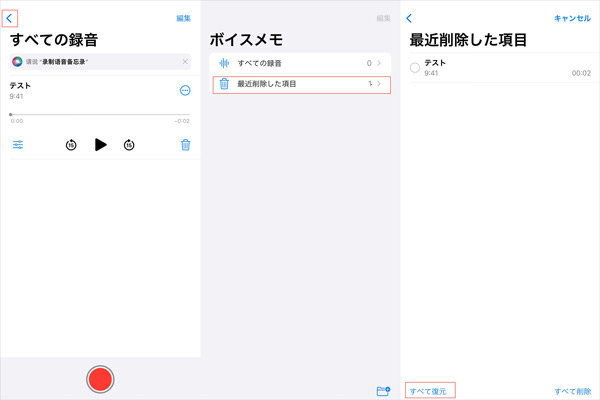Skip forward 15 seconds
Viewport: 600px width, 400px height.
[x=129, y=145]
